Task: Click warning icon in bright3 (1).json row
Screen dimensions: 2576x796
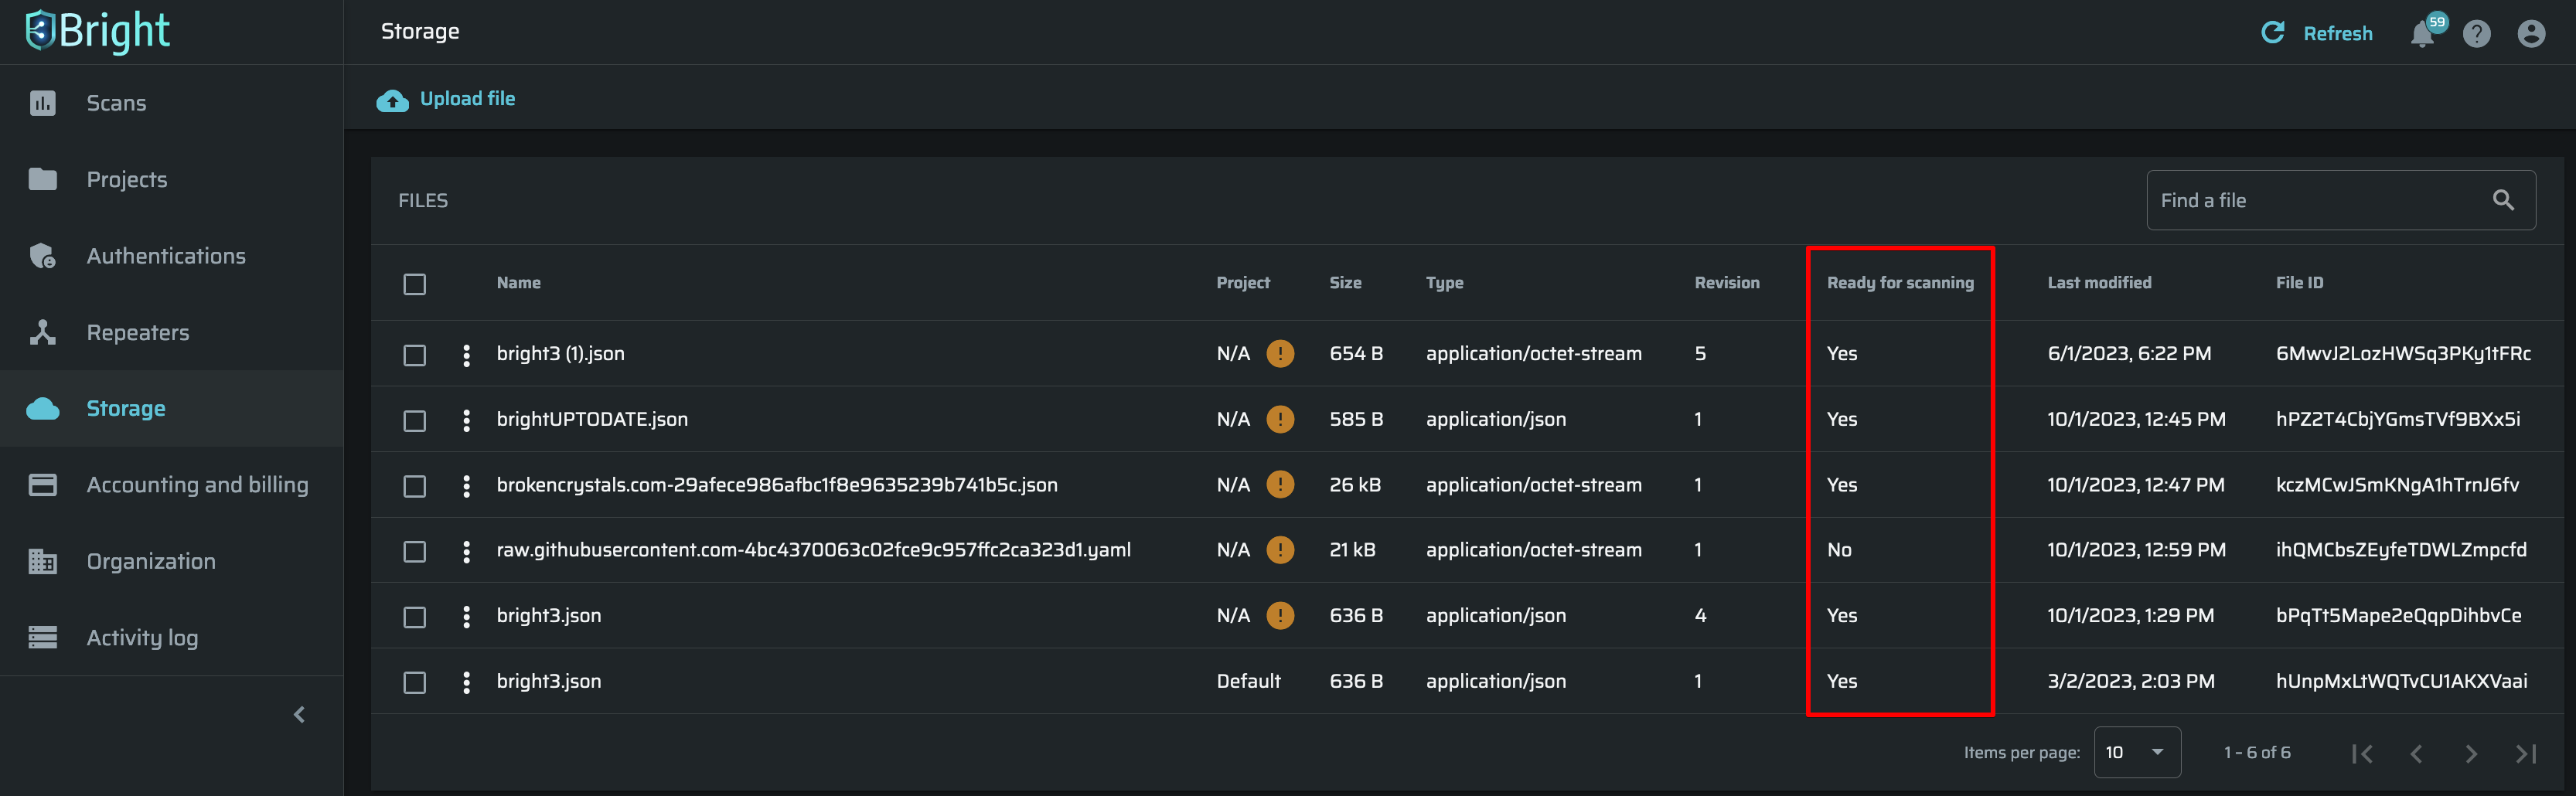Action: pos(1280,353)
